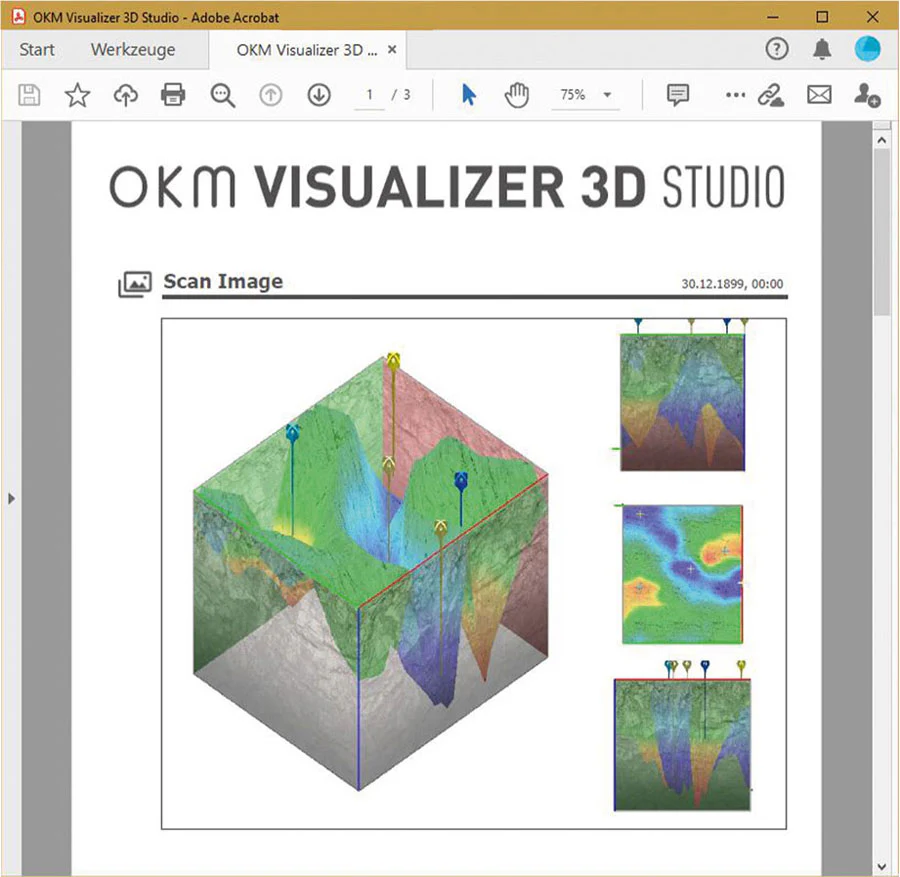
Task: Open the find text magnifier icon
Action: pos(223,95)
